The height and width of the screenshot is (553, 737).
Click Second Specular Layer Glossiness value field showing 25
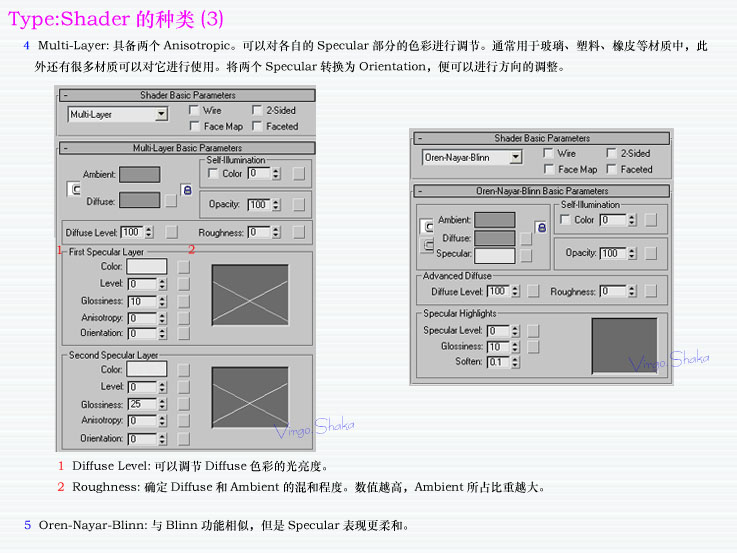tap(142, 404)
